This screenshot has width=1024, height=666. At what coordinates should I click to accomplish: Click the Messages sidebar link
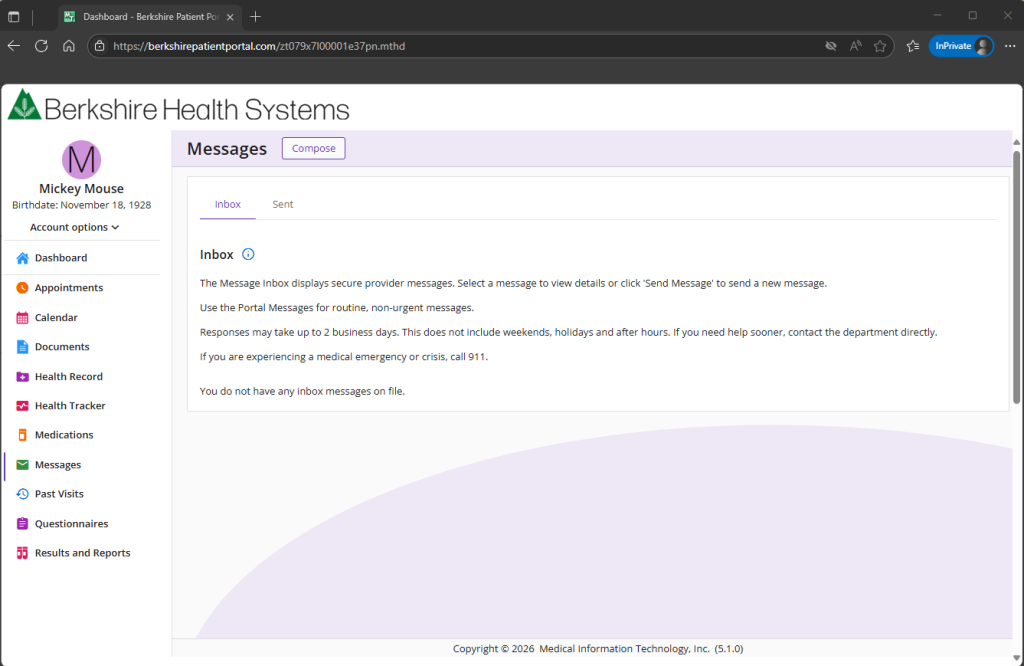click(x=58, y=465)
